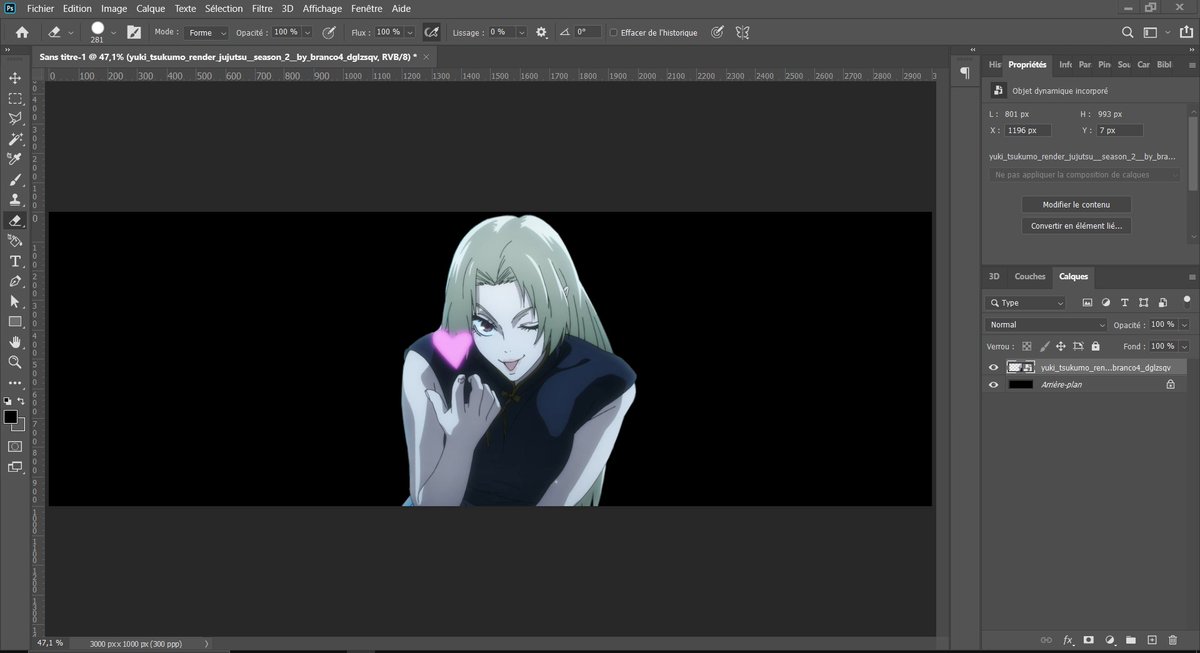The width and height of the screenshot is (1200, 653).
Task: Open the extra tools three-dots button
Action: tap(15, 383)
